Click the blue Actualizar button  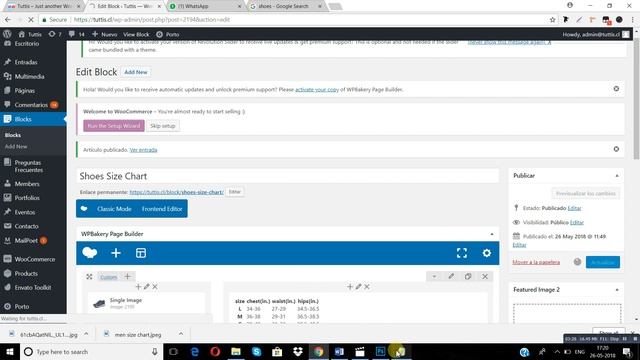pos(603,262)
